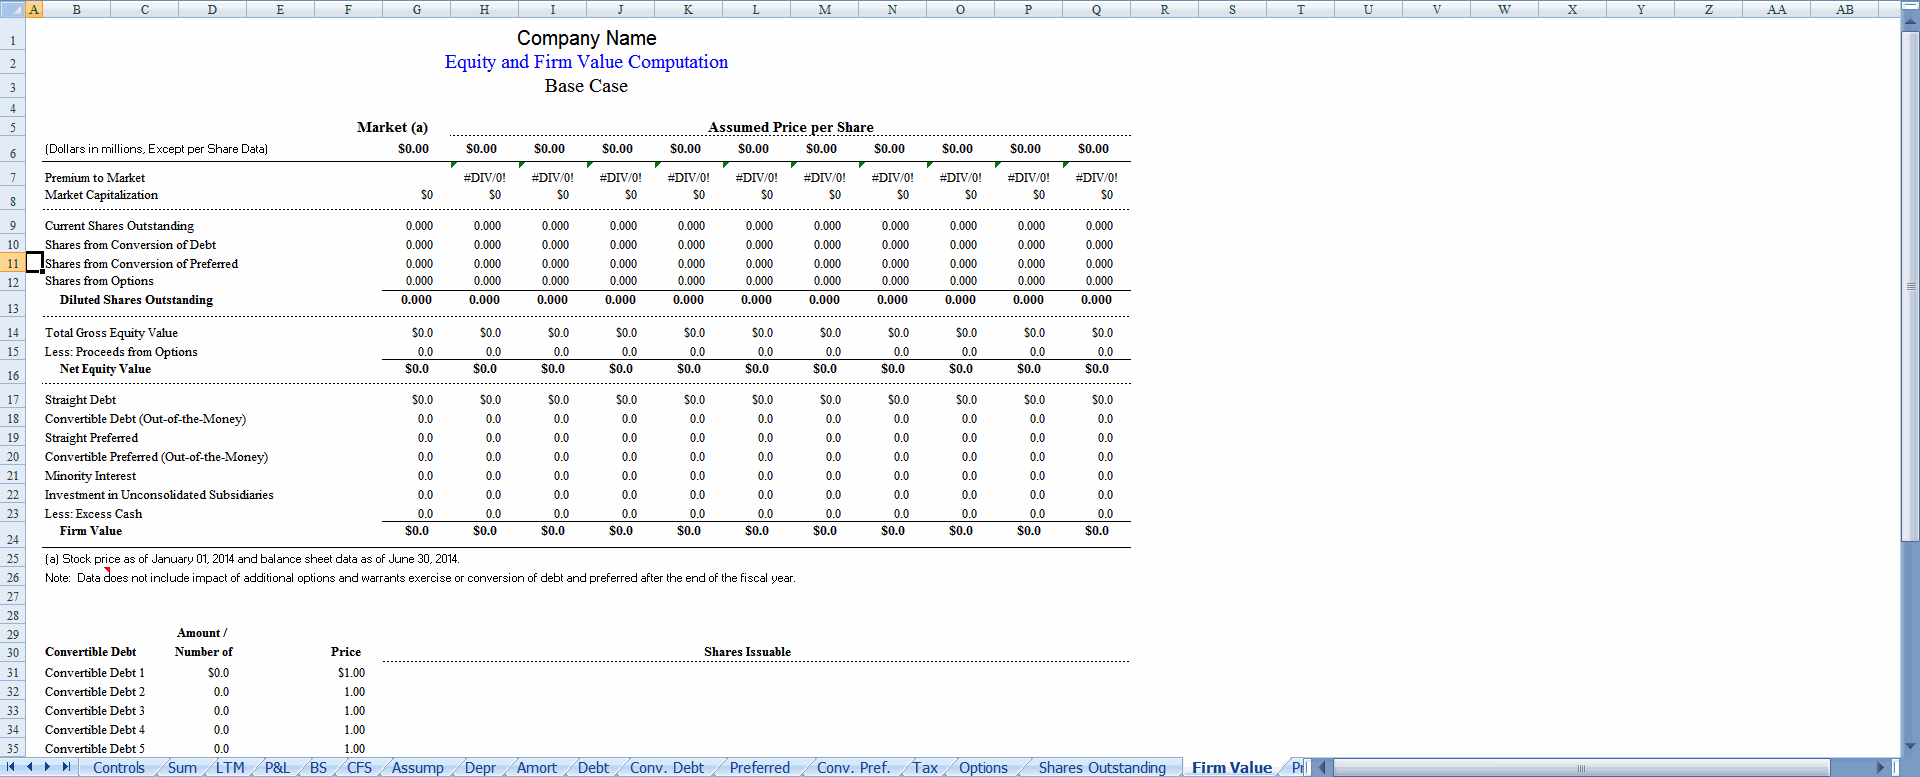Click the horizontal scrollbar left arrow

click(x=1322, y=767)
